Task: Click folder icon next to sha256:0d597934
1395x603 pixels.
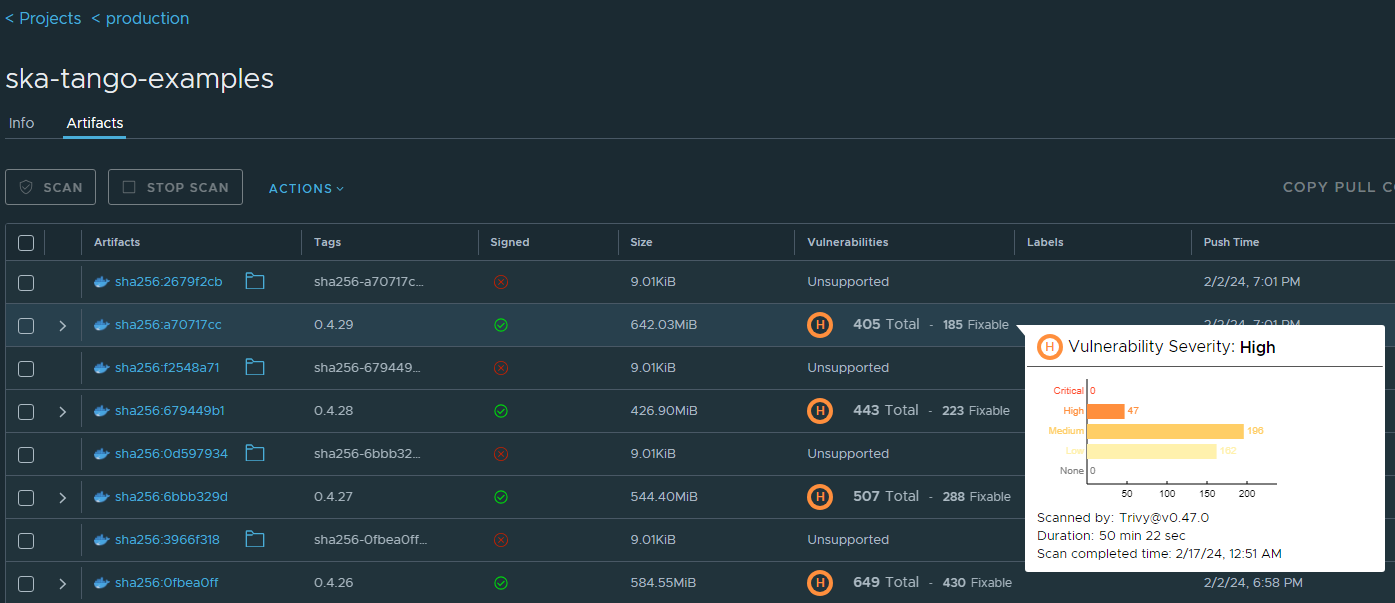Action: point(255,453)
